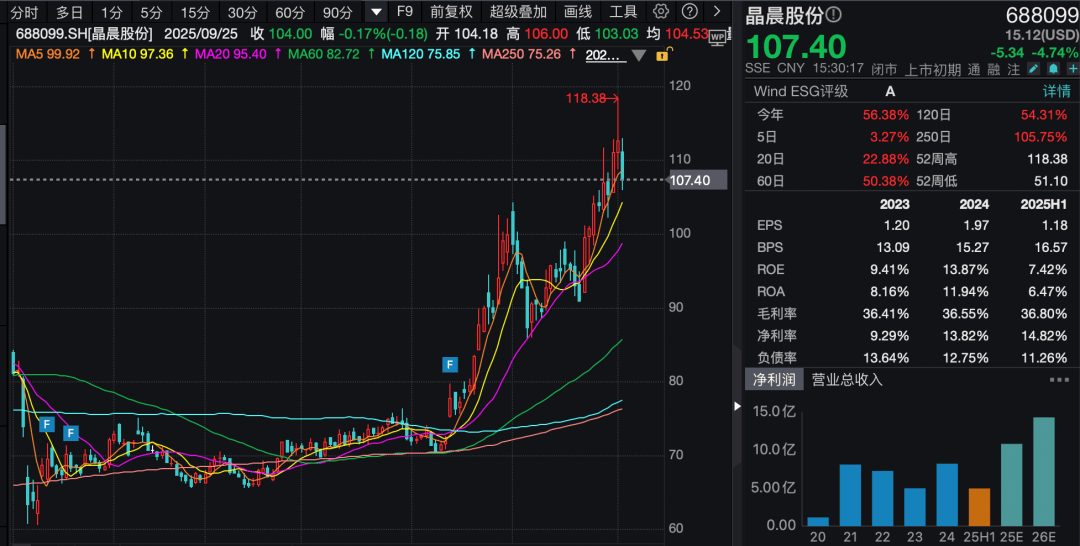This screenshot has width=1080, height=546.
Task: Open more options ellipsis in profit panel
Action: 1059,380
